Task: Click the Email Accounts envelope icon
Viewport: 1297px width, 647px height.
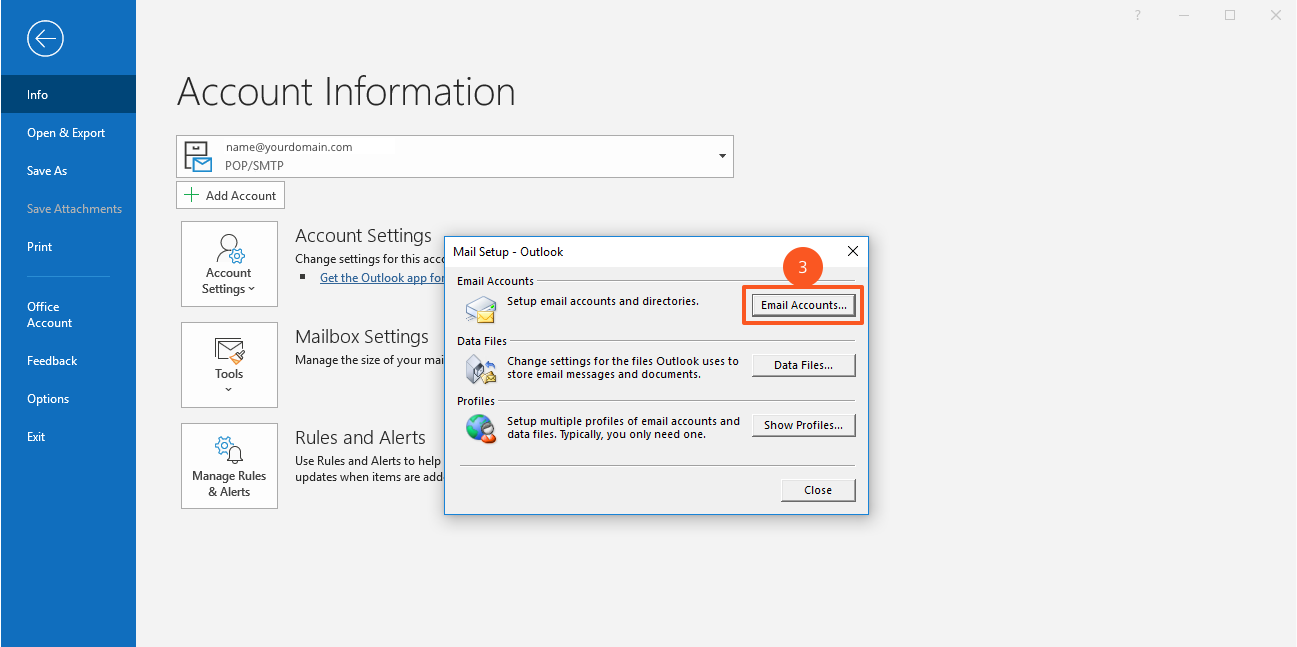Action: pyautogui.click(x=481, y=308)
